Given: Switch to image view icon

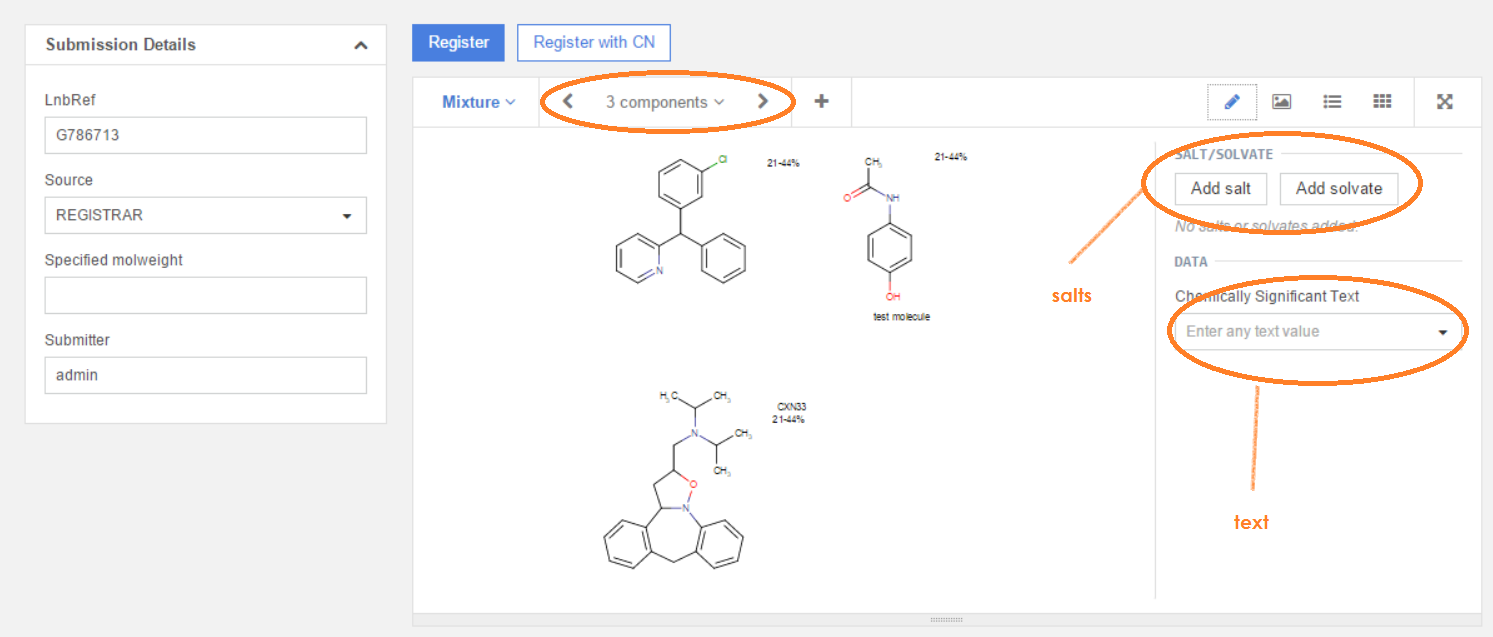Looking at the screenshot, I should click(x=1281, y=101).
